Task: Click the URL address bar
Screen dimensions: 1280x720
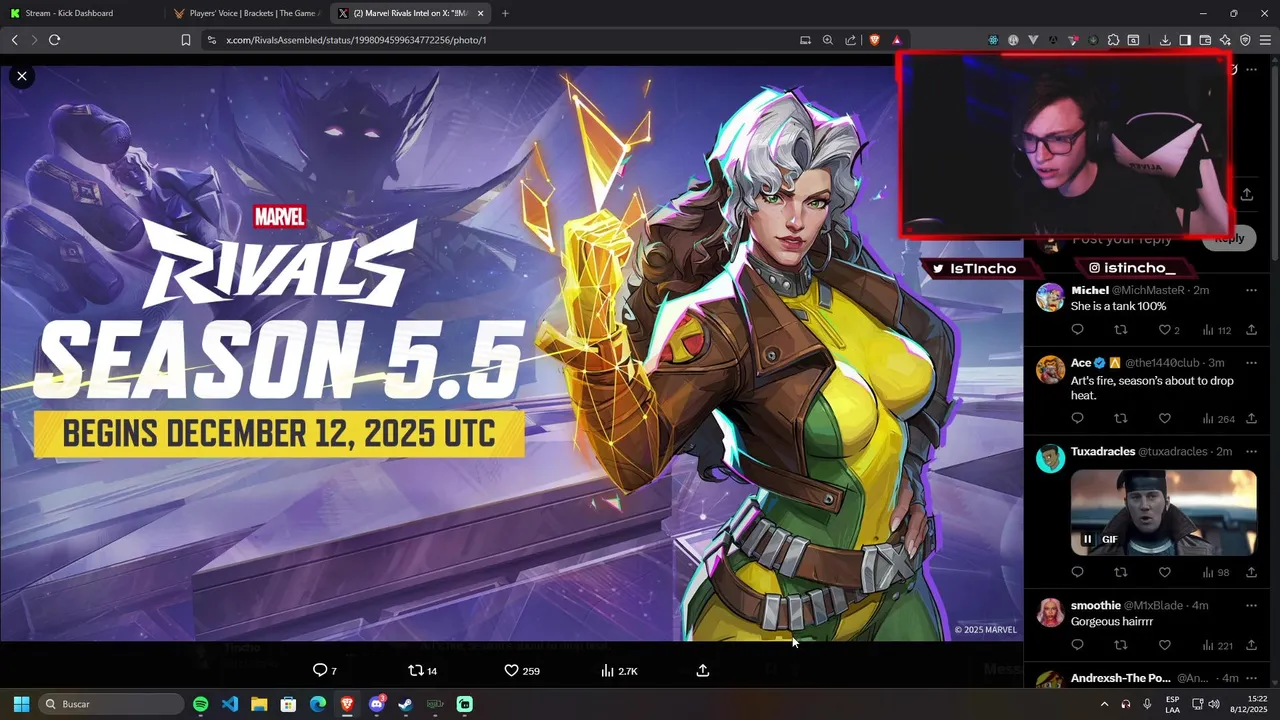Action: 500,40
